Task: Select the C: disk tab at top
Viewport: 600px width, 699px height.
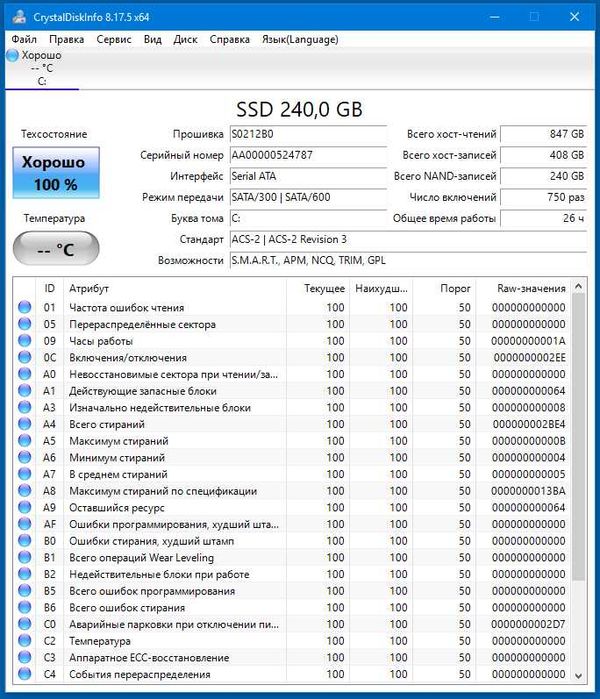Action: tap(42, 68)
